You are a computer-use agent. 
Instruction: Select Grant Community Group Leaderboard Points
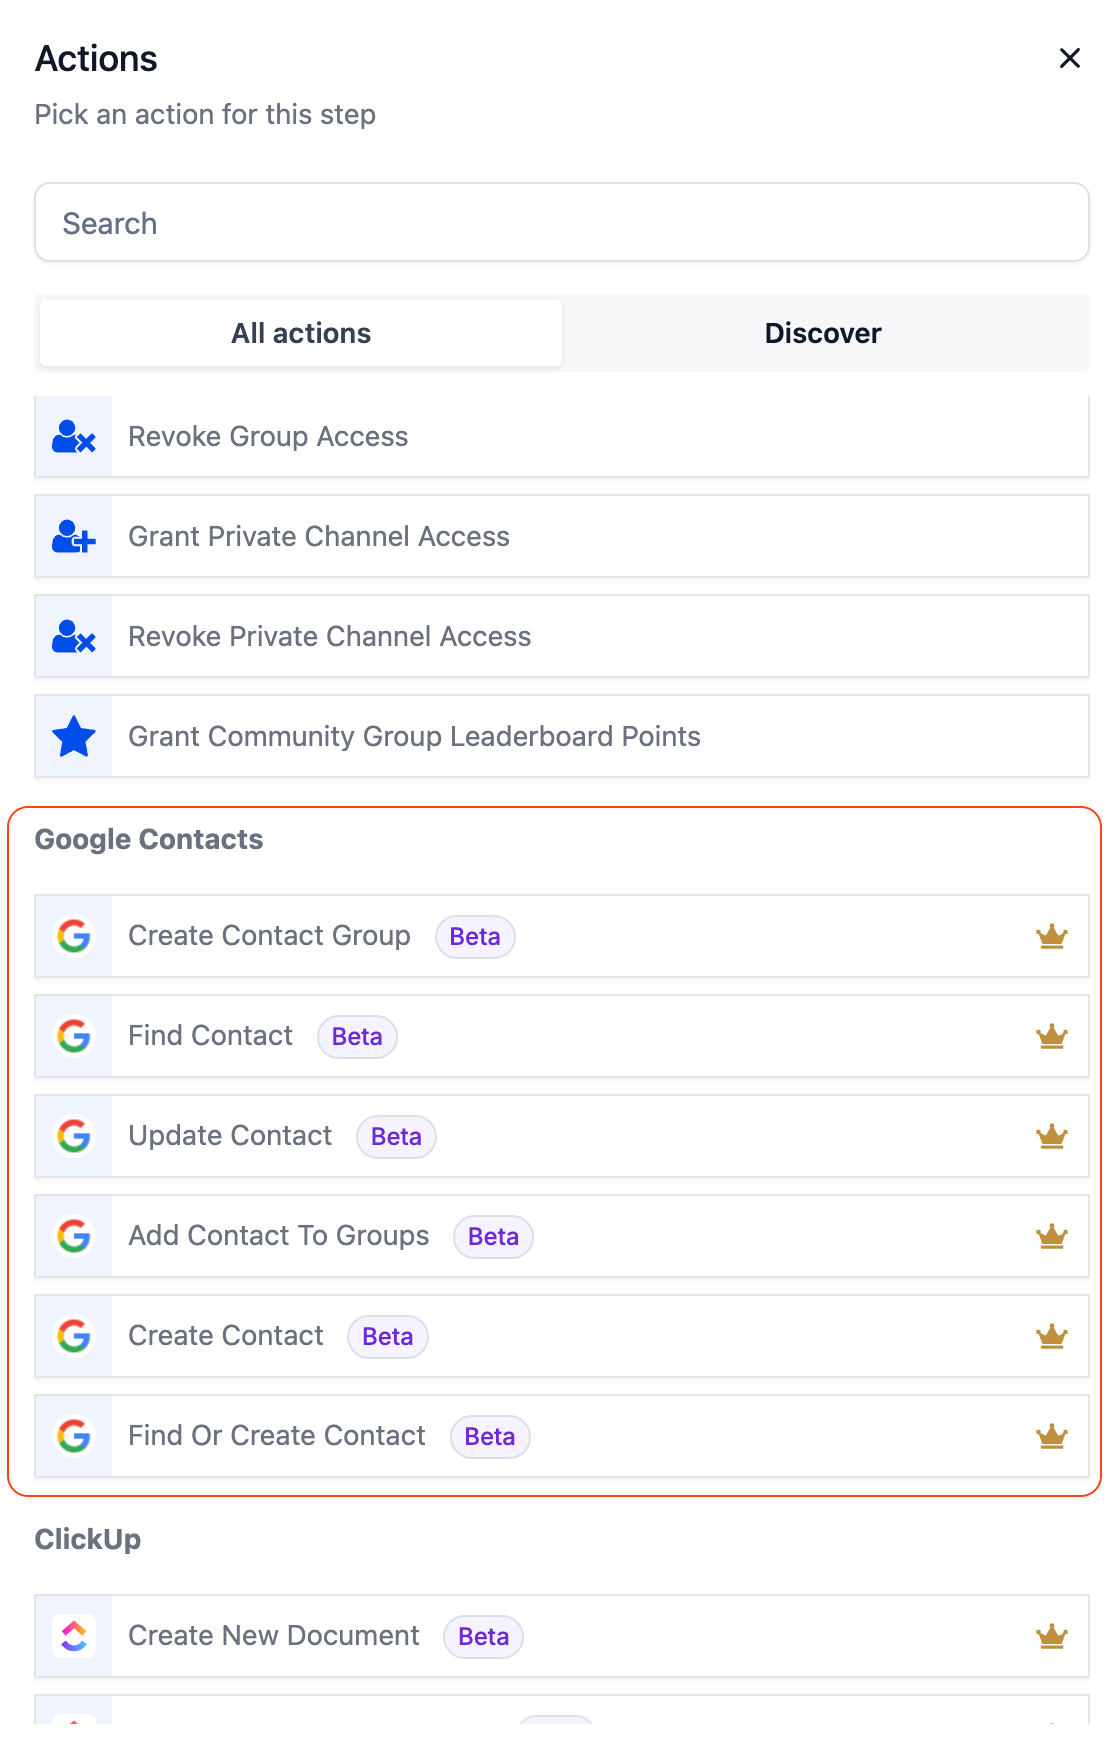414,737
